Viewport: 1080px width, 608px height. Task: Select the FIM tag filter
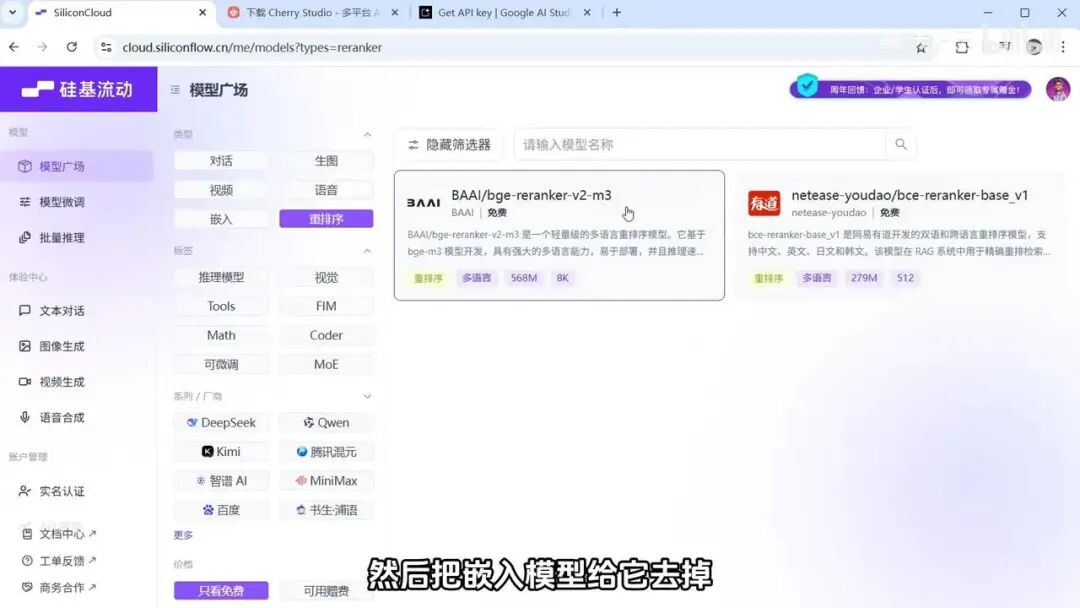point(326,306)
